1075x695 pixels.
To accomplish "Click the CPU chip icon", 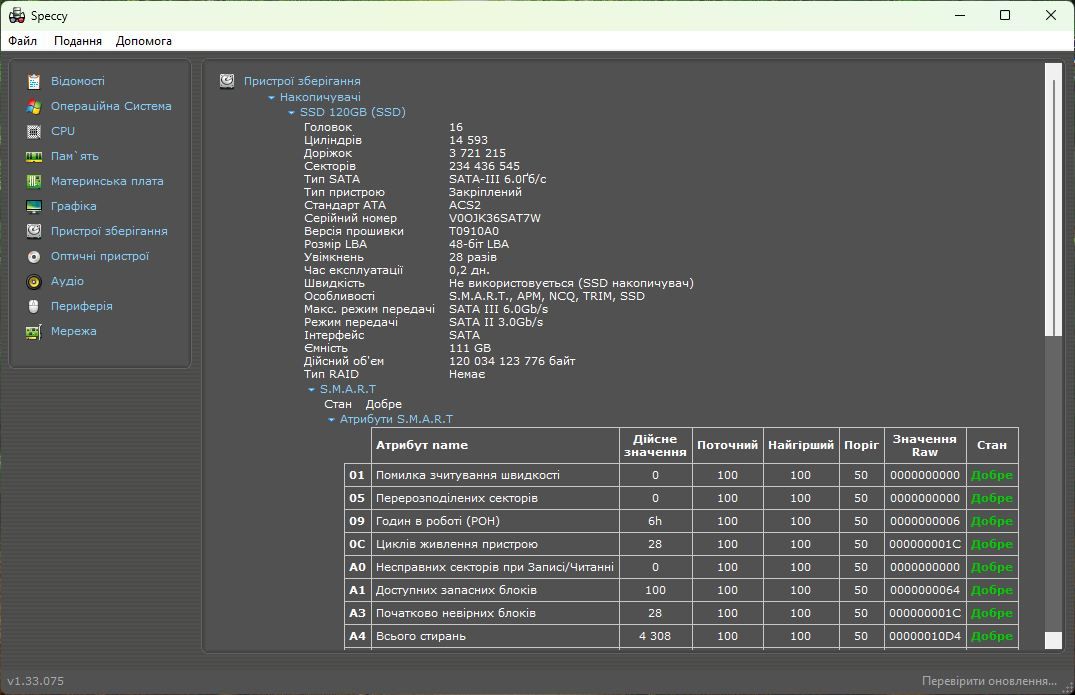I will coord(34,132).
